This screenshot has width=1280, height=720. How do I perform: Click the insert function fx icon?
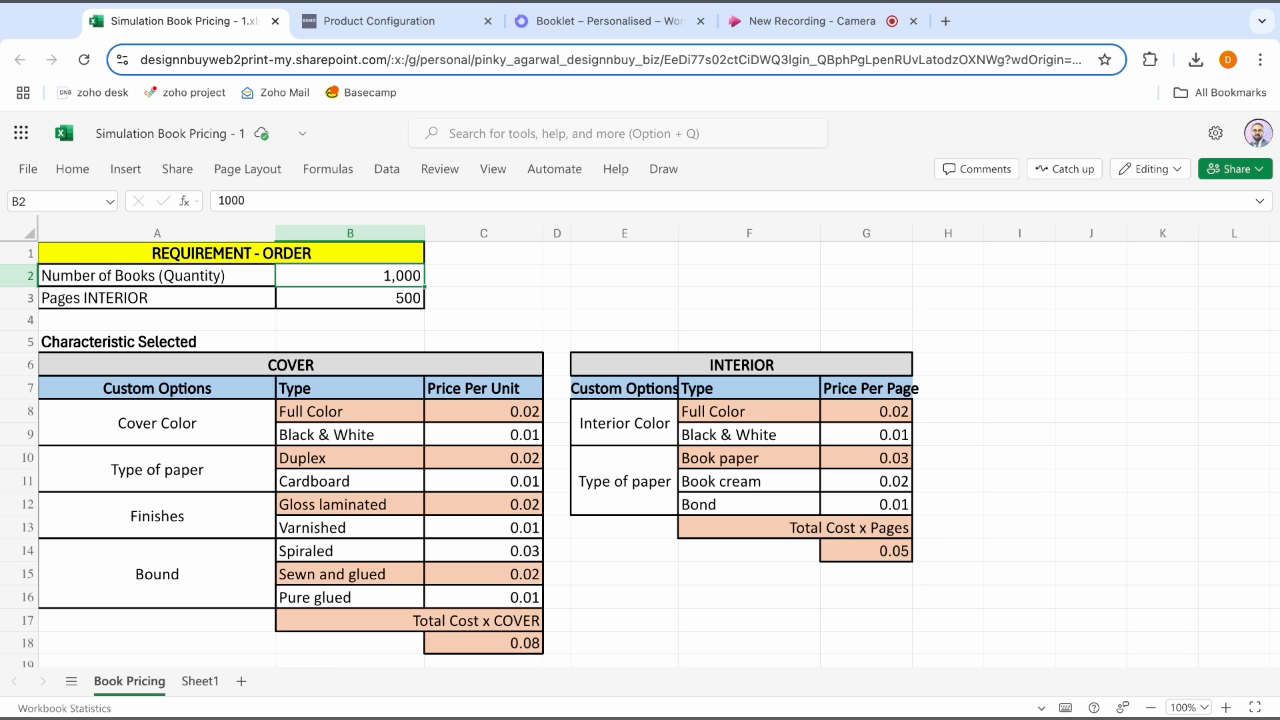click(184, 201)
